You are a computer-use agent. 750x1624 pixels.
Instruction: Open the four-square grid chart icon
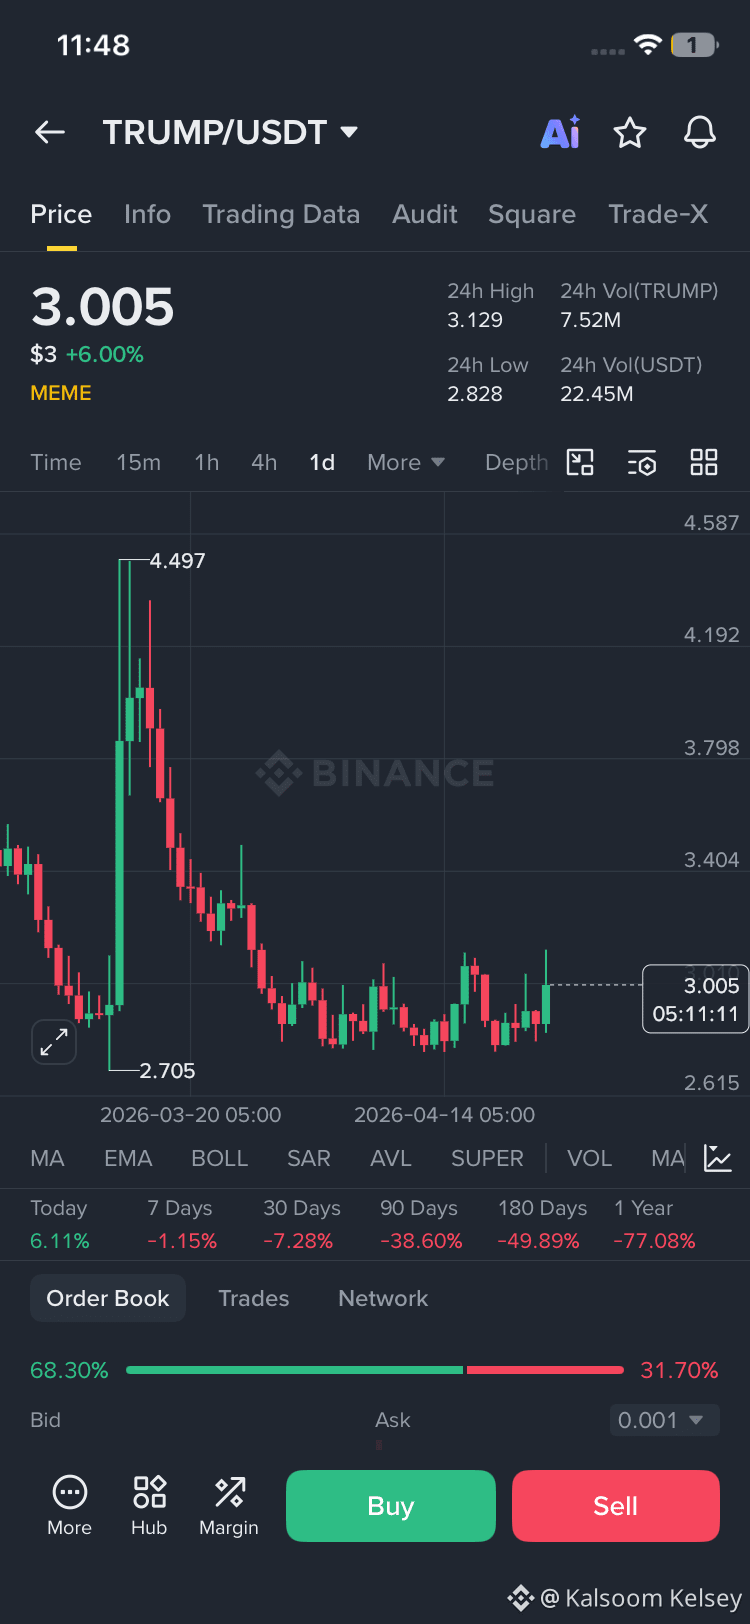[x=704, y=462]
